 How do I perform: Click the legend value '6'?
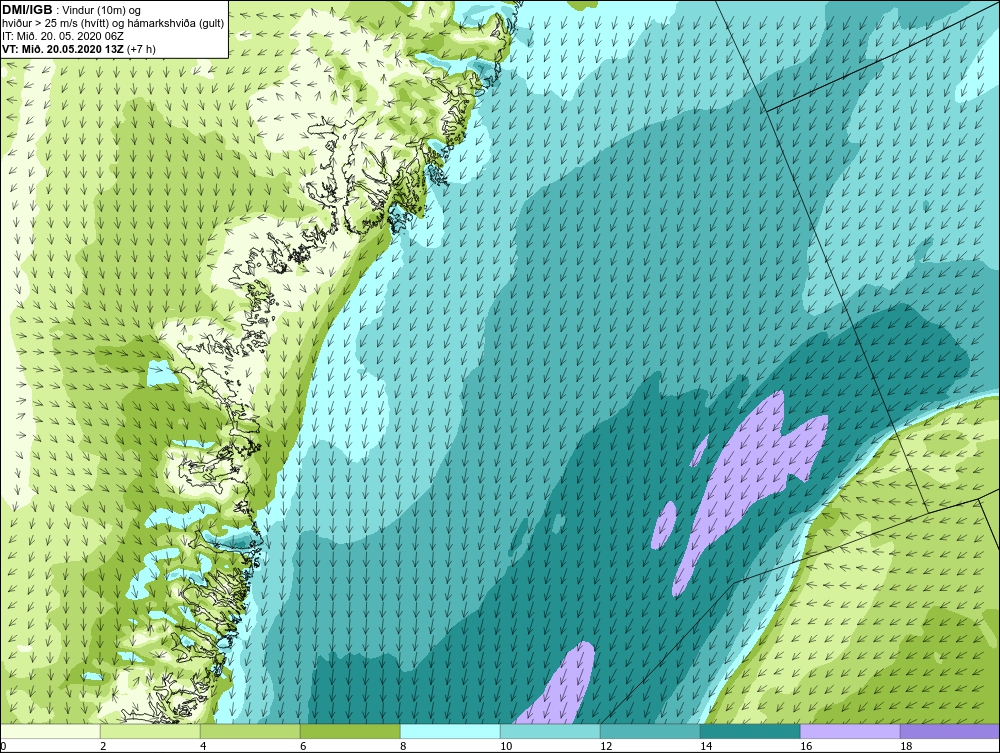pos(303,746)
